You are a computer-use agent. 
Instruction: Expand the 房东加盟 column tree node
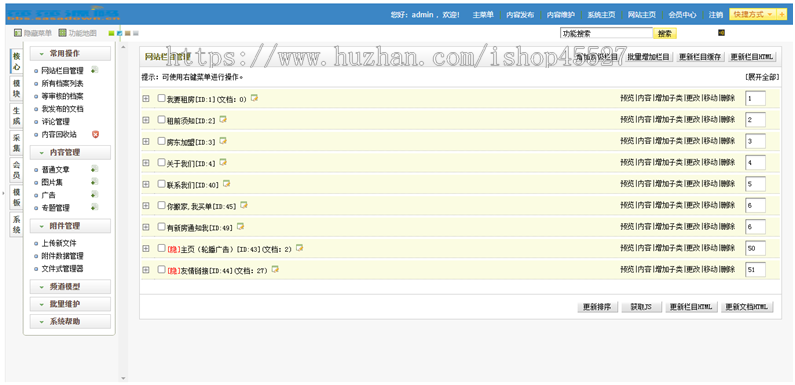tap(146, 142)
